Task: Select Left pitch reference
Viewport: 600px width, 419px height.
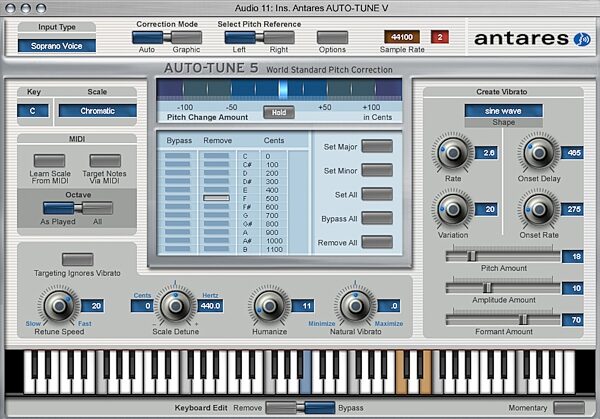Action: 240,37
